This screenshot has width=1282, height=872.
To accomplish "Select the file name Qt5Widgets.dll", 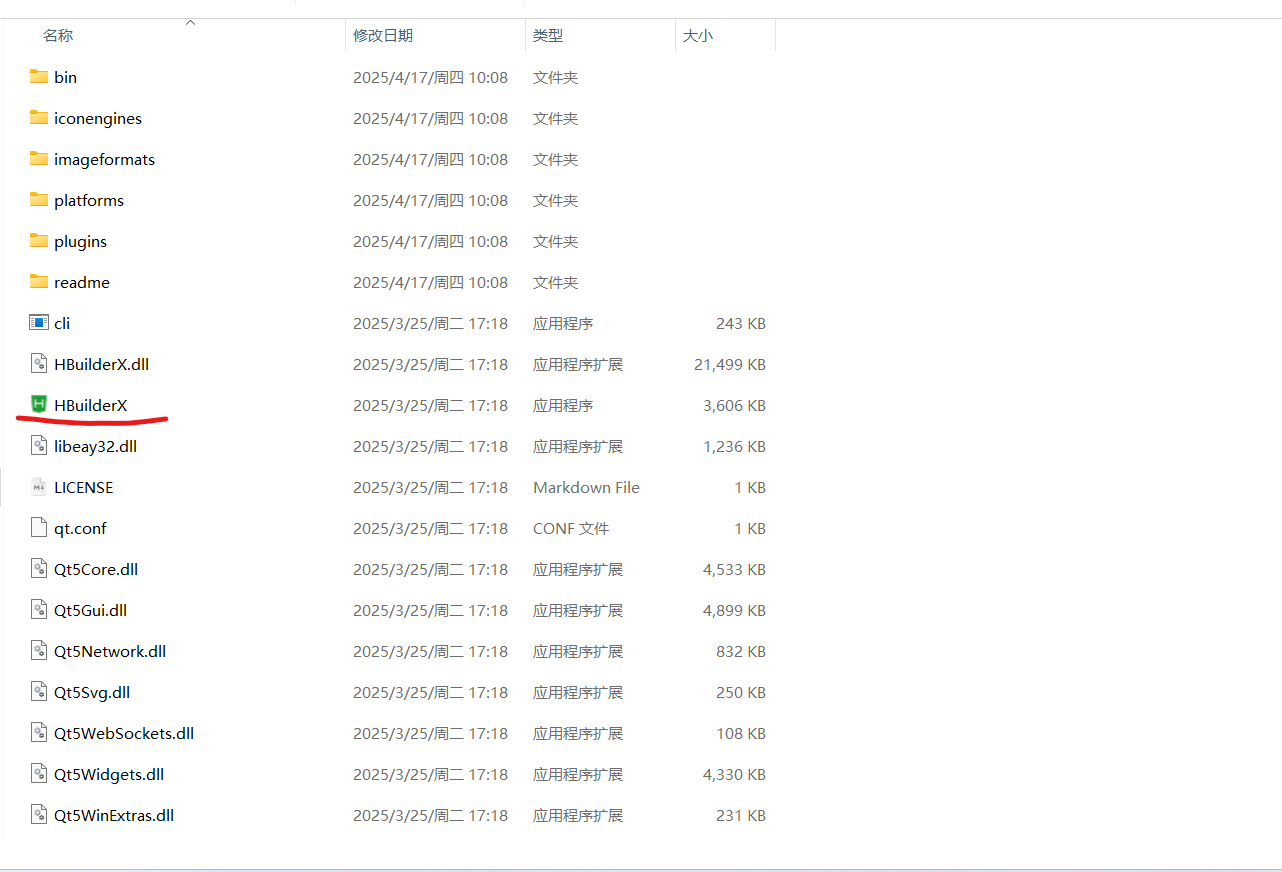I will pos(109,774).
